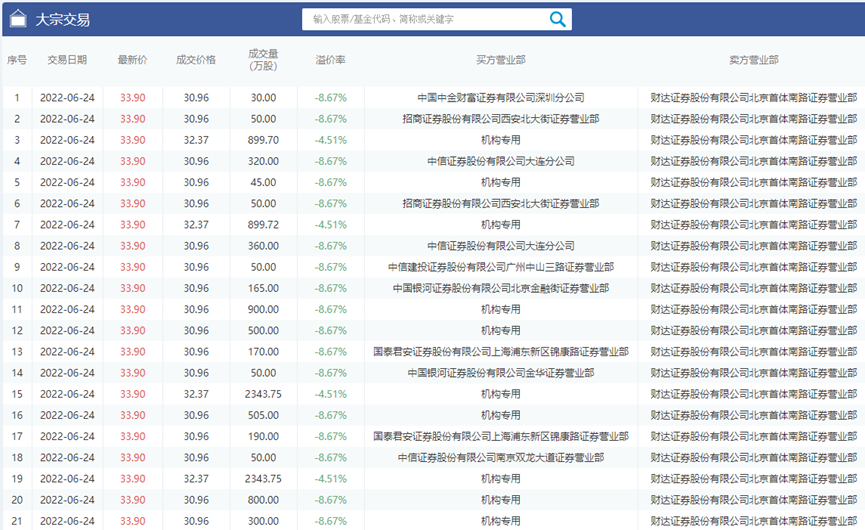The width and height of the screenshot is (865, 530).
Task: Select buyer 国泰君安 上海浦东新区锦康路 in row 13
Action: click(501, 352)
